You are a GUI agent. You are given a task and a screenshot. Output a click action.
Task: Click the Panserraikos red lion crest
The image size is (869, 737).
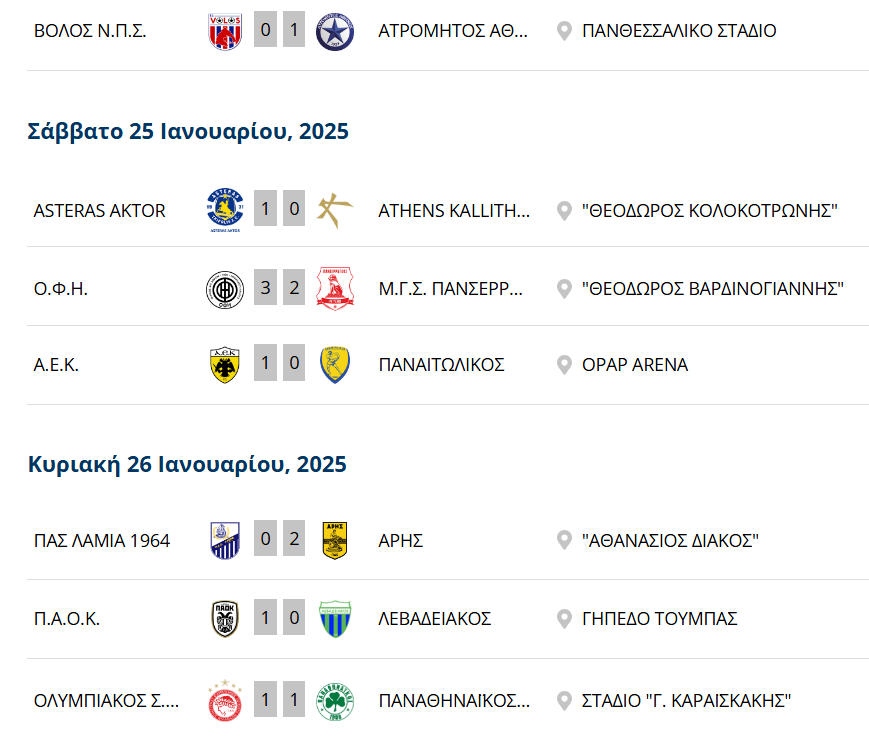click(335, 289)
